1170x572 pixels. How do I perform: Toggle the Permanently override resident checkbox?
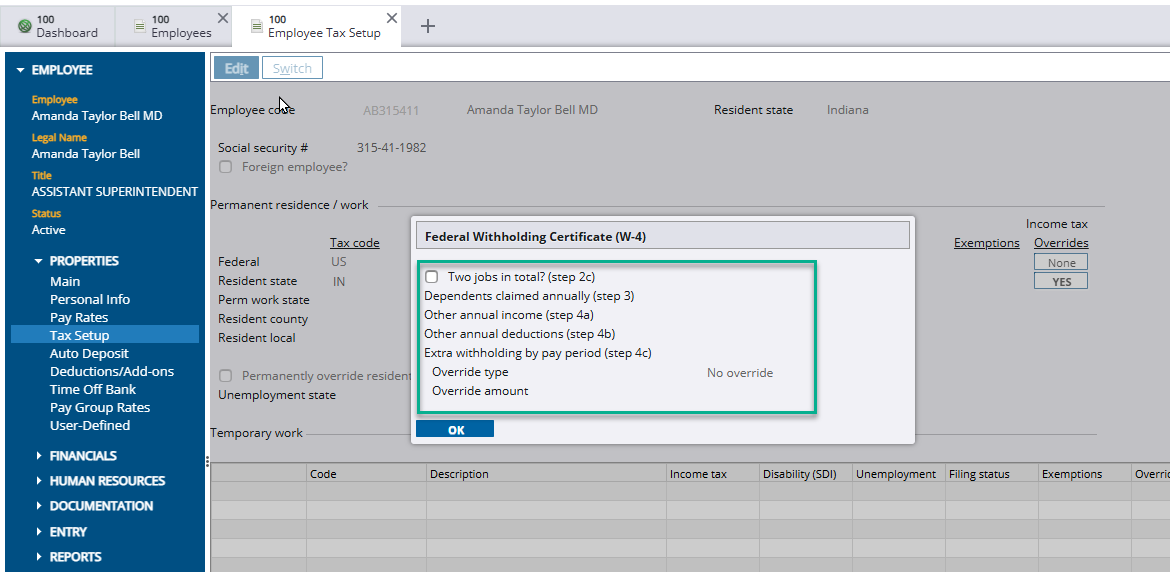coord(225,376)
